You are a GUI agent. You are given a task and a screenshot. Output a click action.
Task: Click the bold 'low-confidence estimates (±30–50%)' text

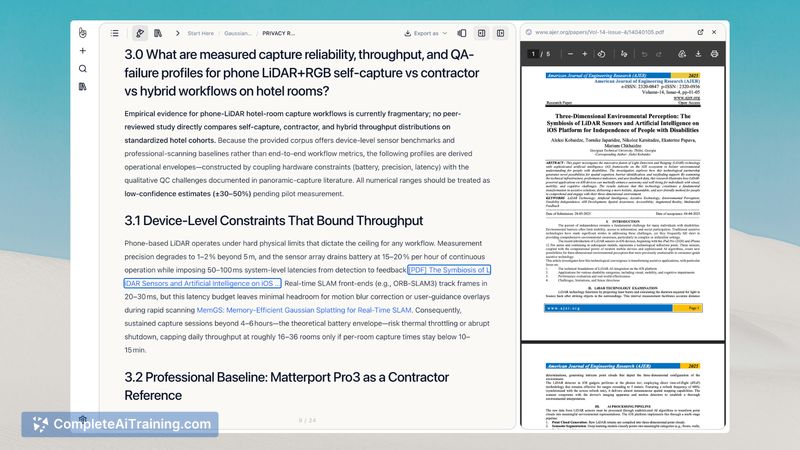188,194
